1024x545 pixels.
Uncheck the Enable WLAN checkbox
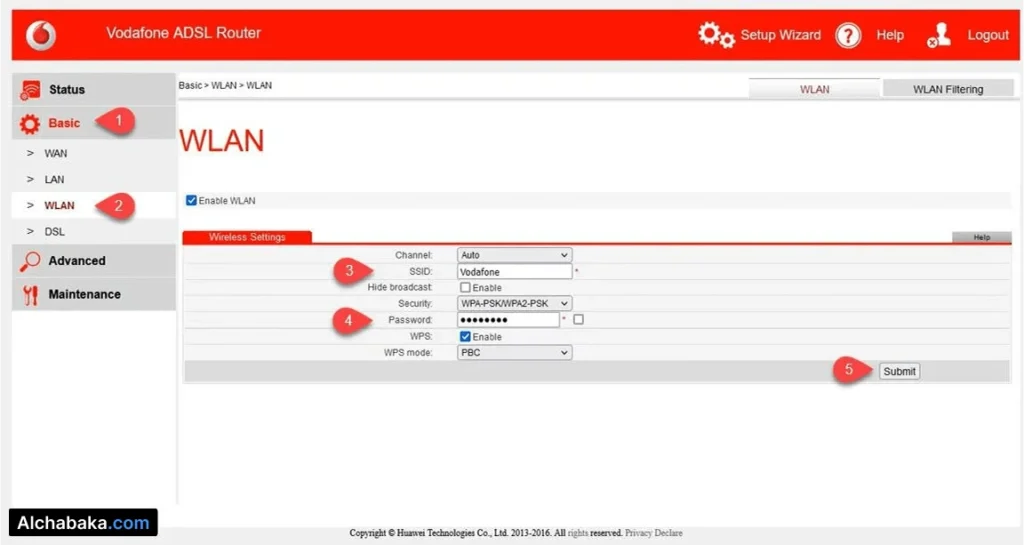pos(191,200)
